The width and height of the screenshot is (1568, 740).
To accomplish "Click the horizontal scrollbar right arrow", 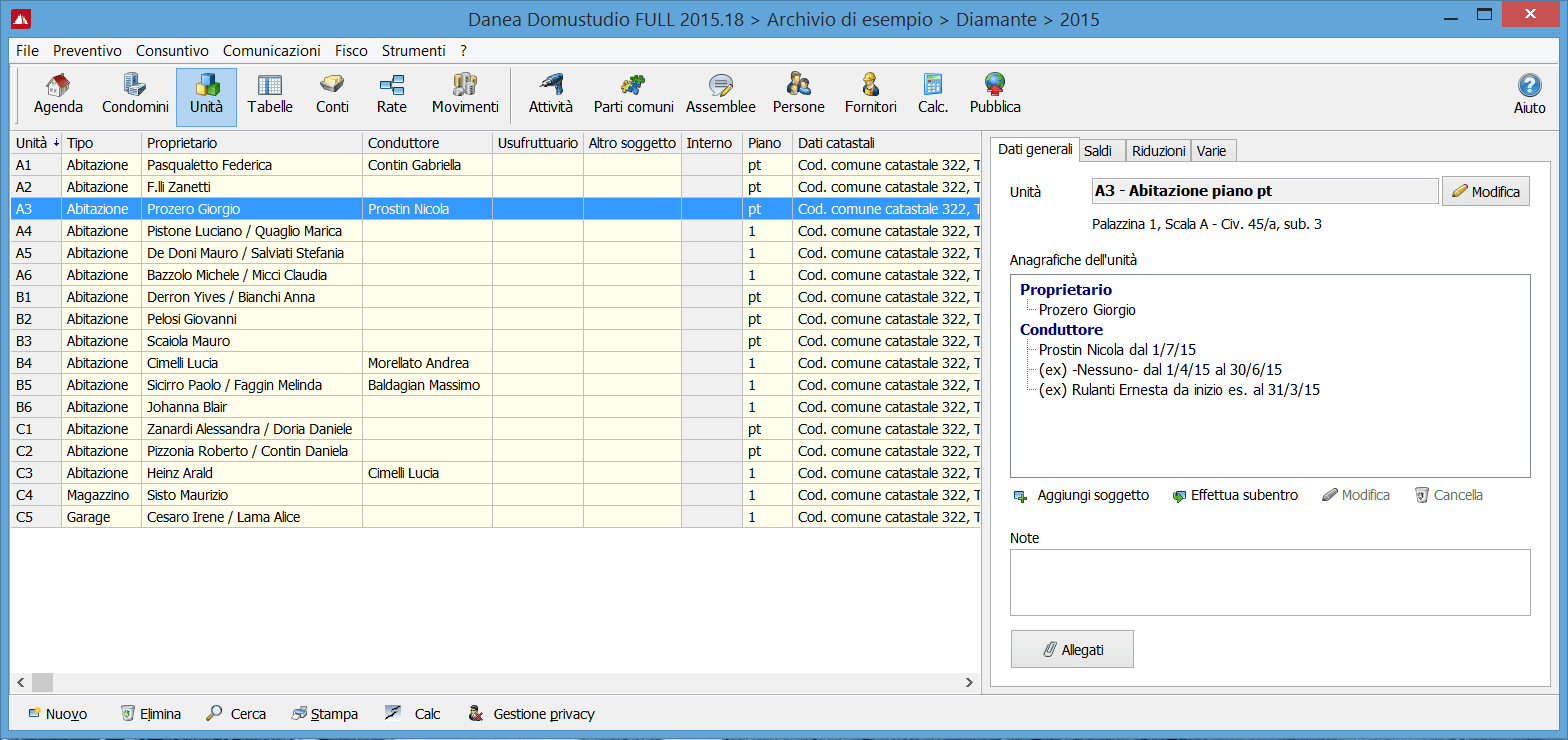I will [969, 682].
